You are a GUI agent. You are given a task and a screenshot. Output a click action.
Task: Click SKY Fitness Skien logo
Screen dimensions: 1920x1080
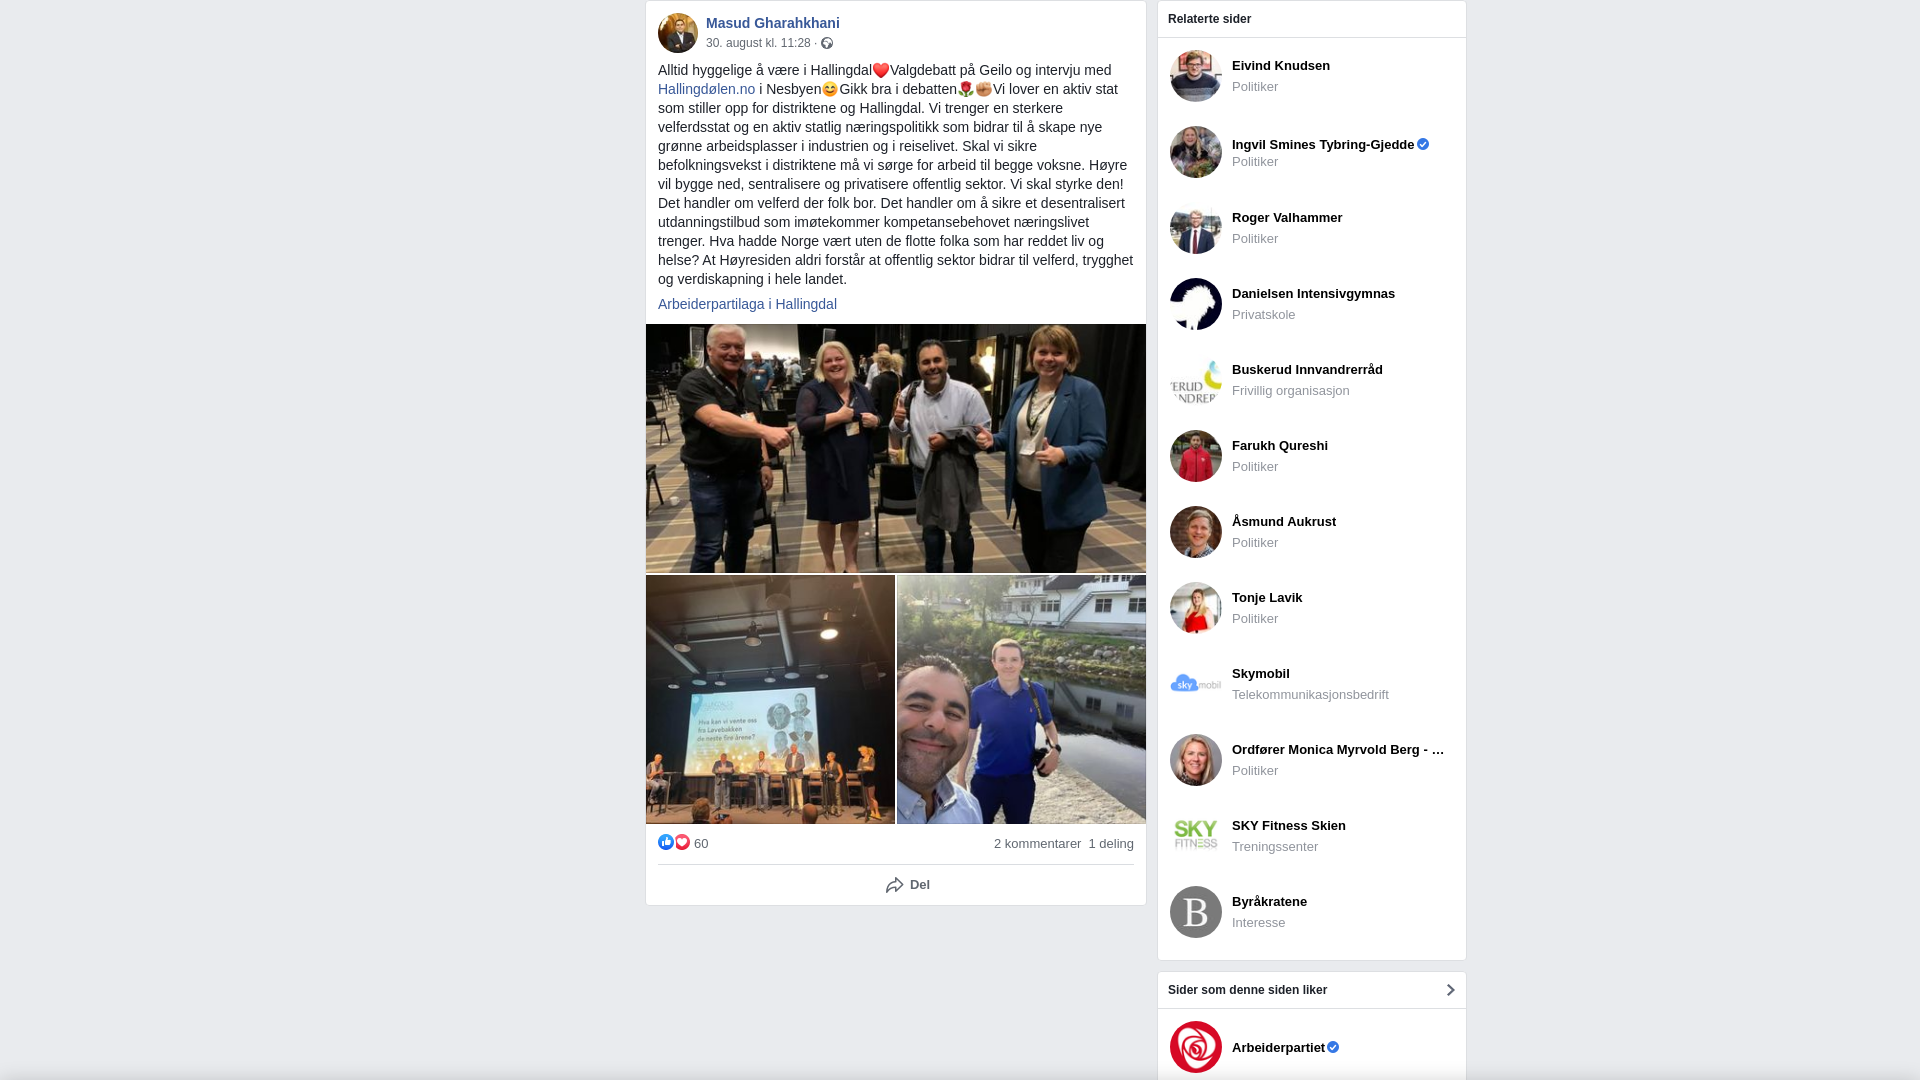[1196, 836]
